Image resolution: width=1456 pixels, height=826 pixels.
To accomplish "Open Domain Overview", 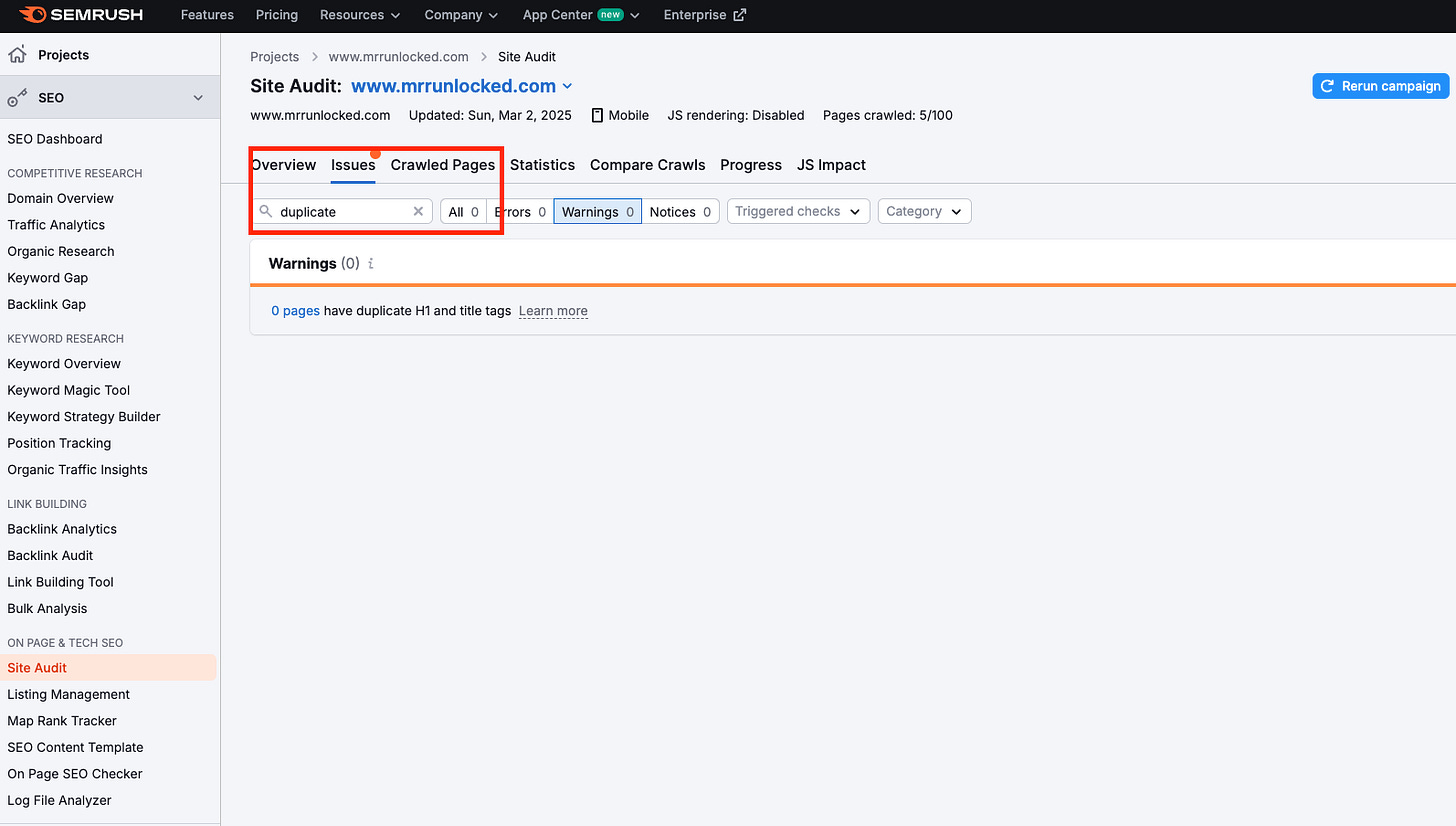I will 60,198.
